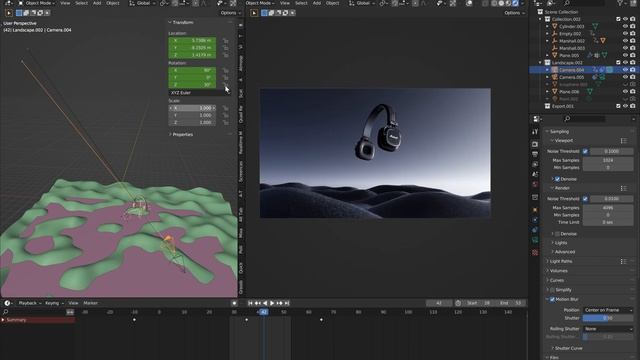The height and width of the screenshot is (360, 640).
Task: Open the left viewport Options dropdown
Action: pyautogui.click(x=230, y=13)
